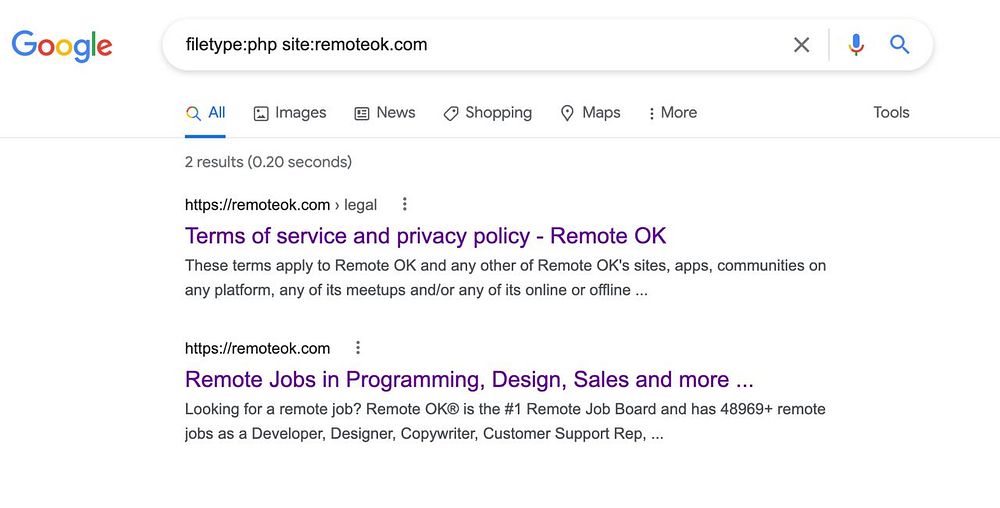Click the blue magnifier search icon
Screen dimensions: 1000x508
pos(900,44)
